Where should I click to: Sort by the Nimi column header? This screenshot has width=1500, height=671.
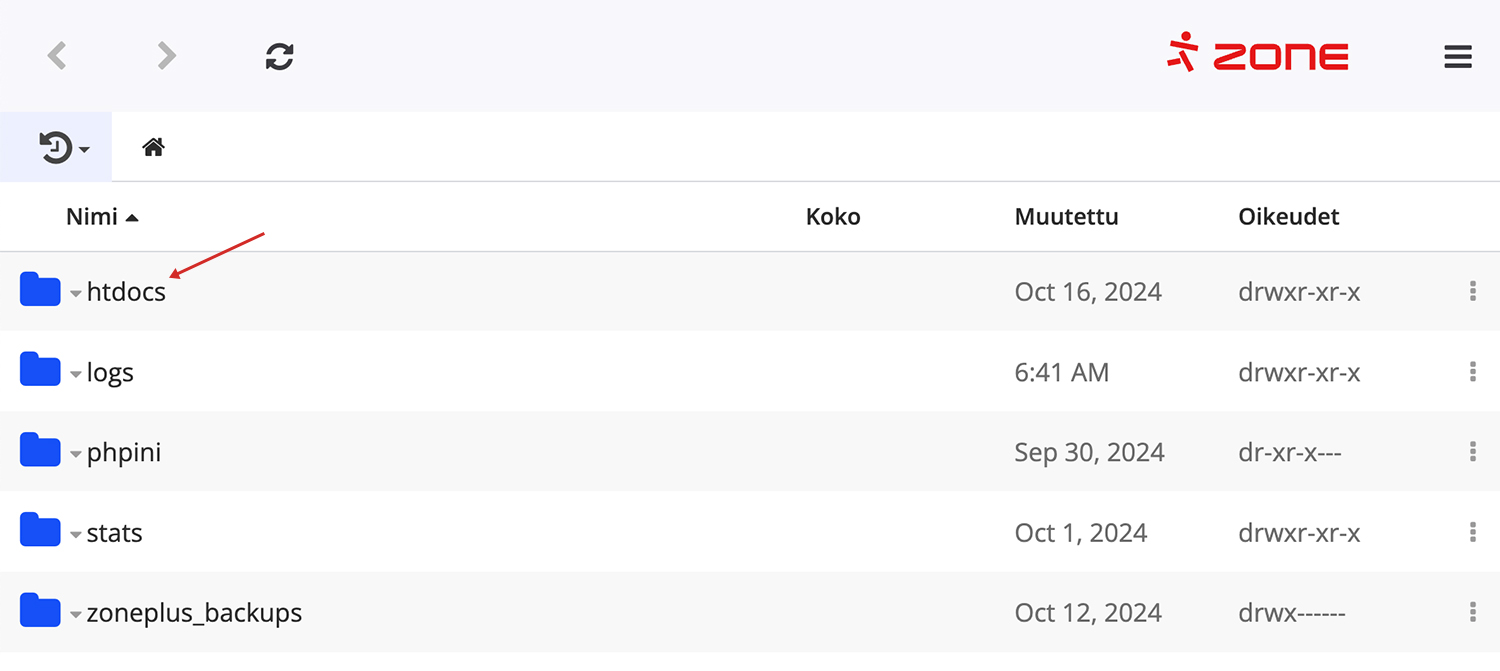(x=92, y=217)
